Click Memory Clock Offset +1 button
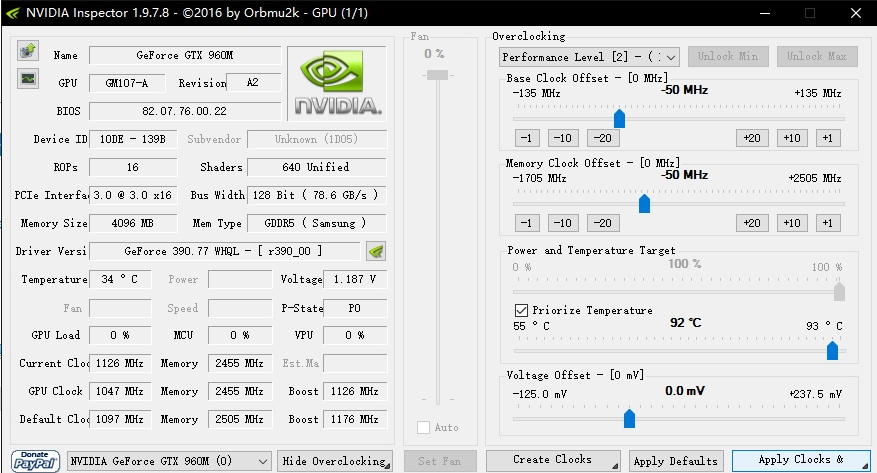This screenshot has height=473, width=877. point(828,223)
